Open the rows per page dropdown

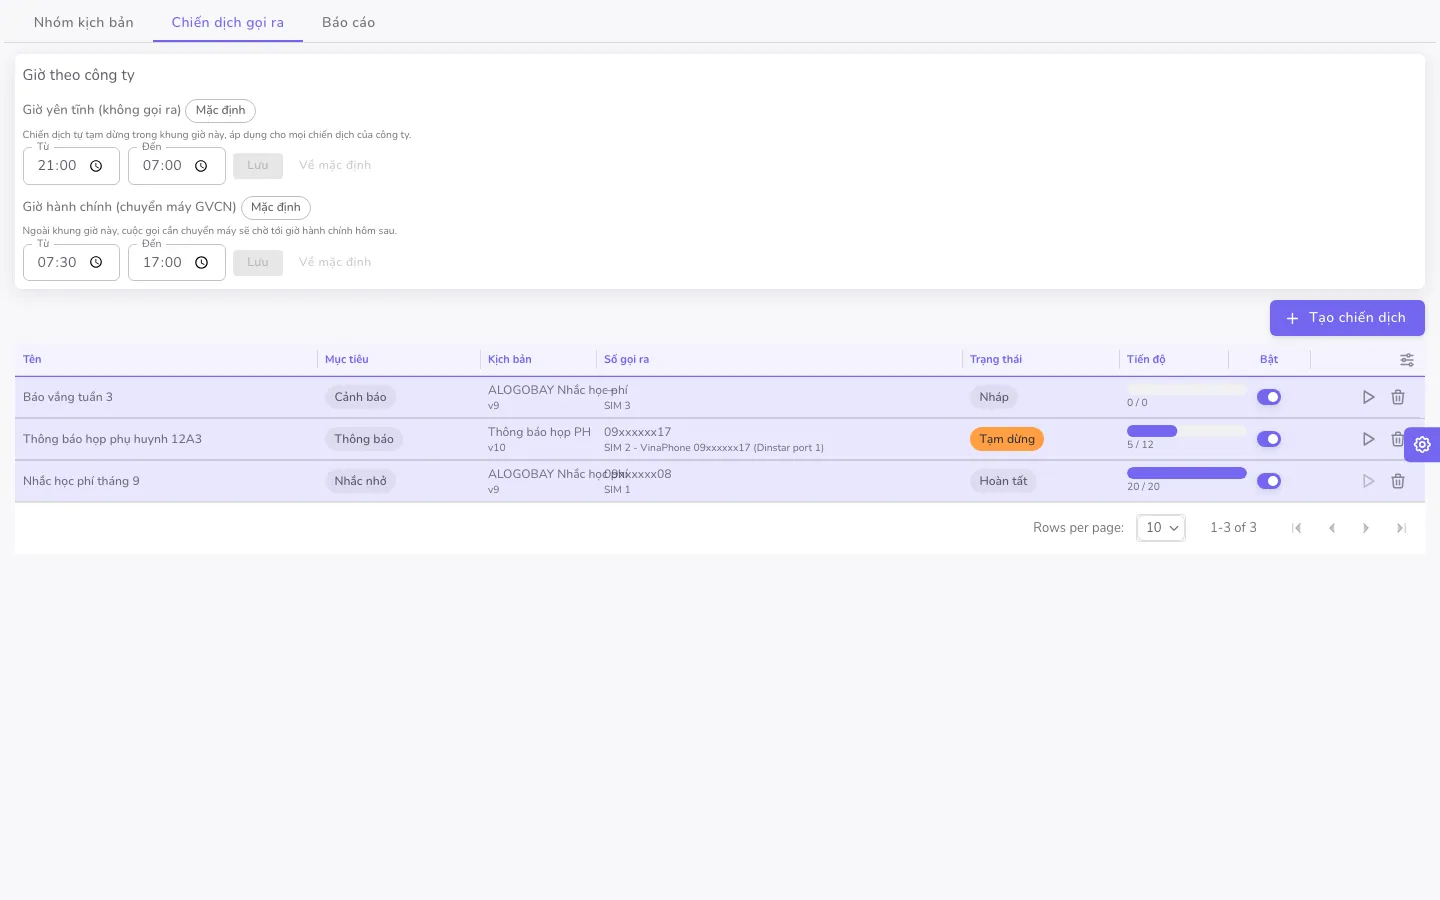click(1161, 528)
